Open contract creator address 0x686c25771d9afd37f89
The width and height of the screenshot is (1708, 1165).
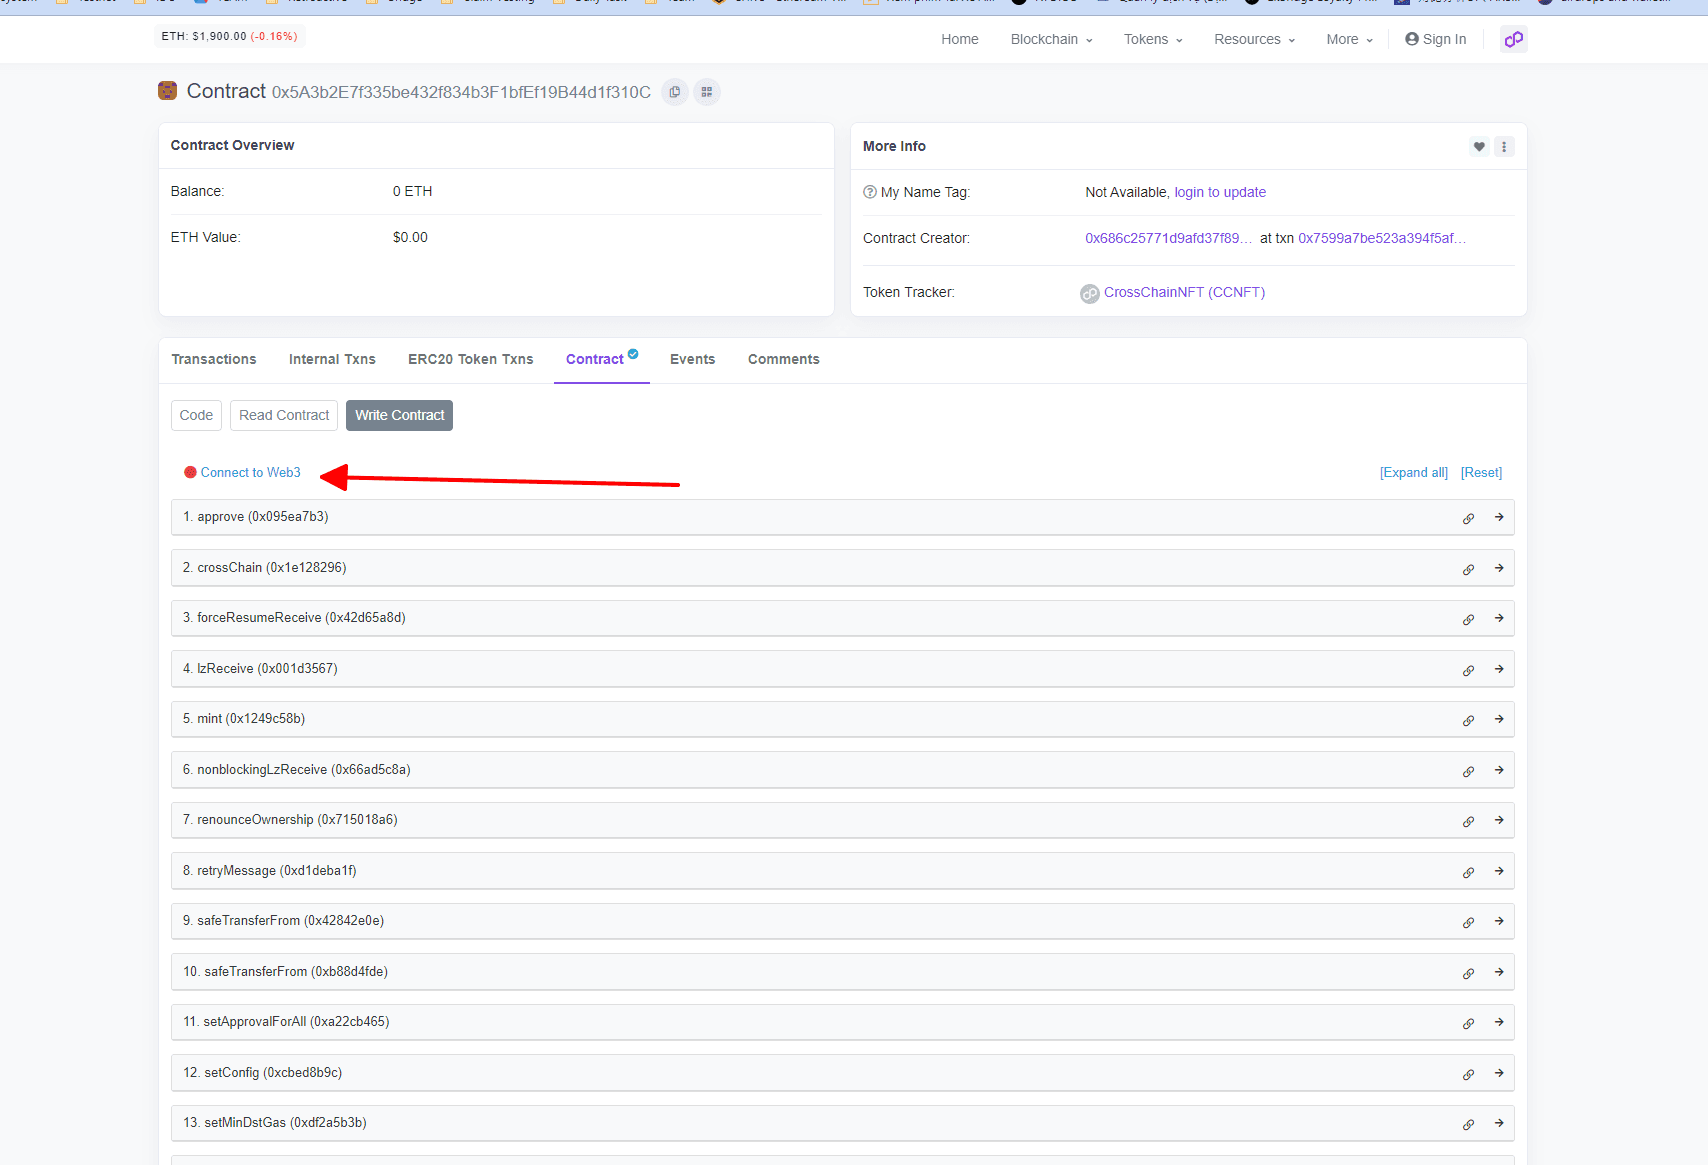[1168, 238]
